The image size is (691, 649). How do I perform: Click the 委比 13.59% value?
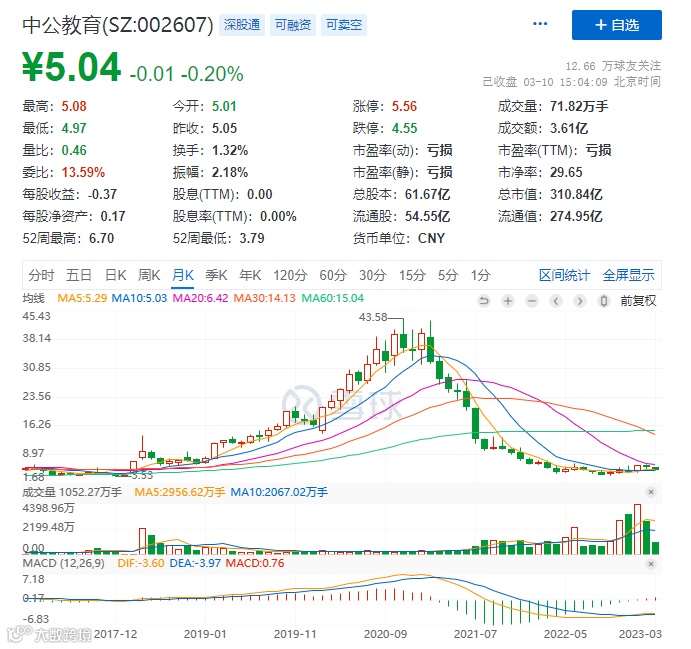(83, 172)
